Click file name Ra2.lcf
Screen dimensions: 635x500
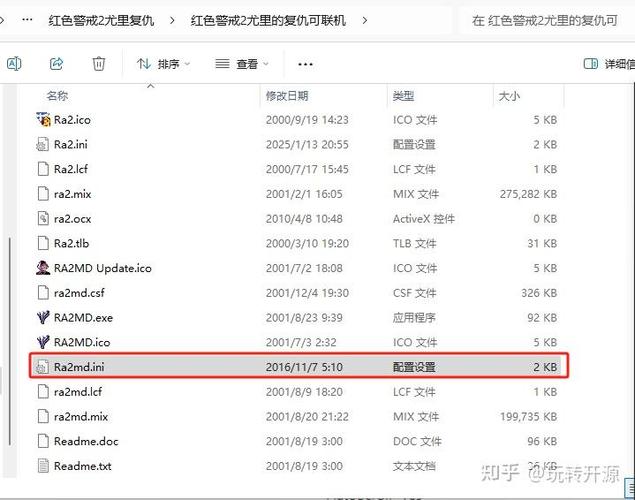coord(71,169)
